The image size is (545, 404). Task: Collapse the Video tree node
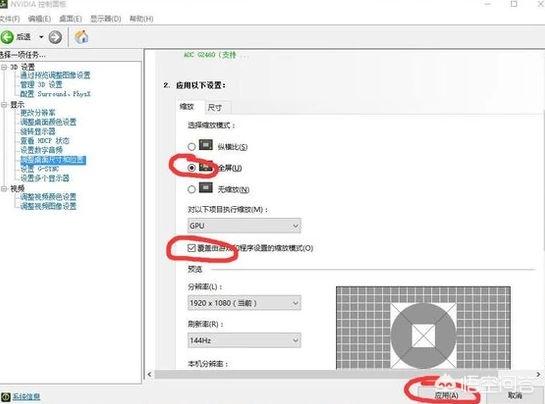pos(4,188)
